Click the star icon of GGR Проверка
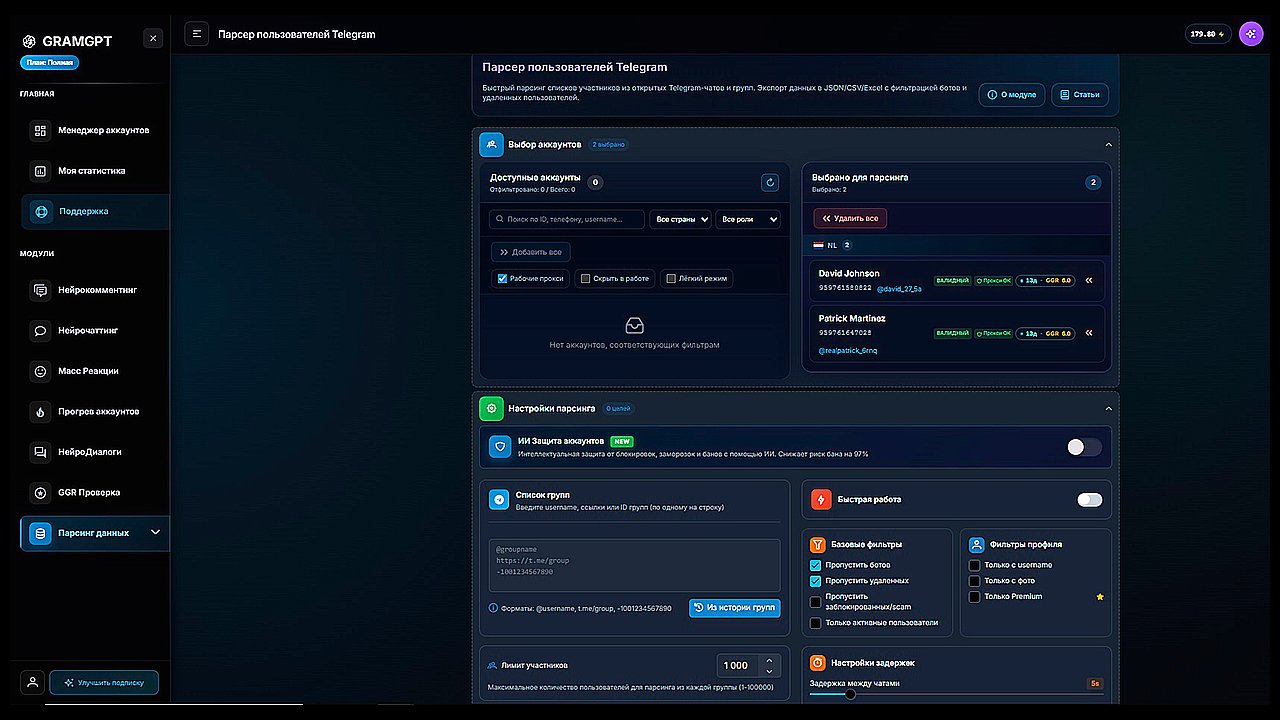Image resolution: width=1280 pixels, height=720 pixels. (40, 492)
